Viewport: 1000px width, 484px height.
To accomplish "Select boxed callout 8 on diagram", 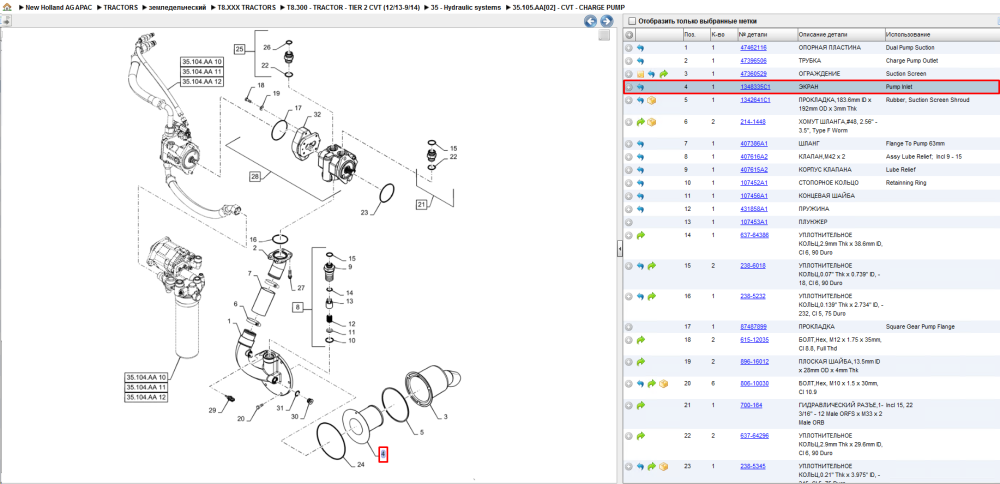I will 298,307.
